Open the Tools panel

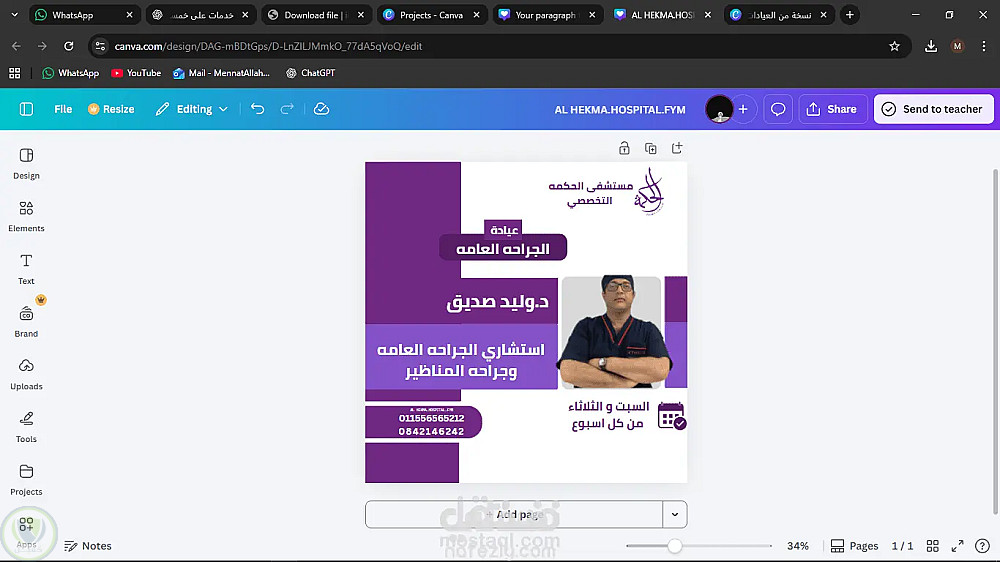(26, 427)
